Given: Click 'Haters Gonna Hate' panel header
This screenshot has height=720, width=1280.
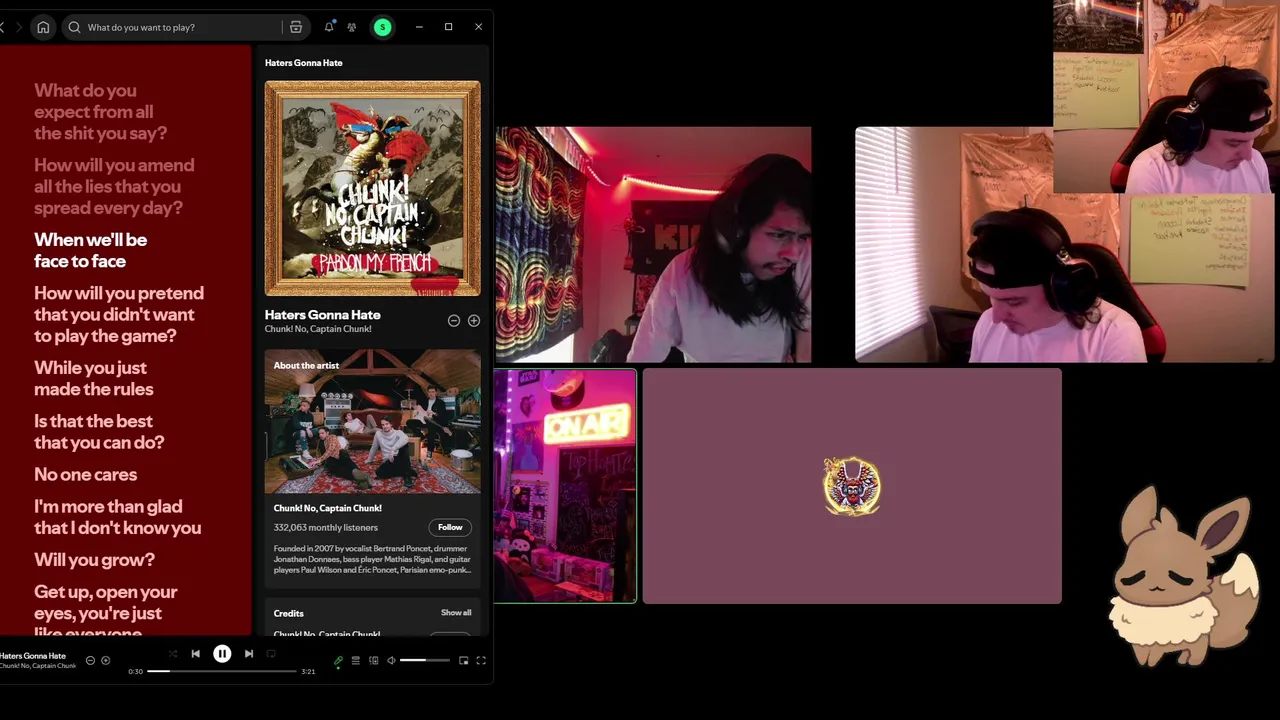Looking at the screenshot, I should pyautogui.click(x=304, y=62).
